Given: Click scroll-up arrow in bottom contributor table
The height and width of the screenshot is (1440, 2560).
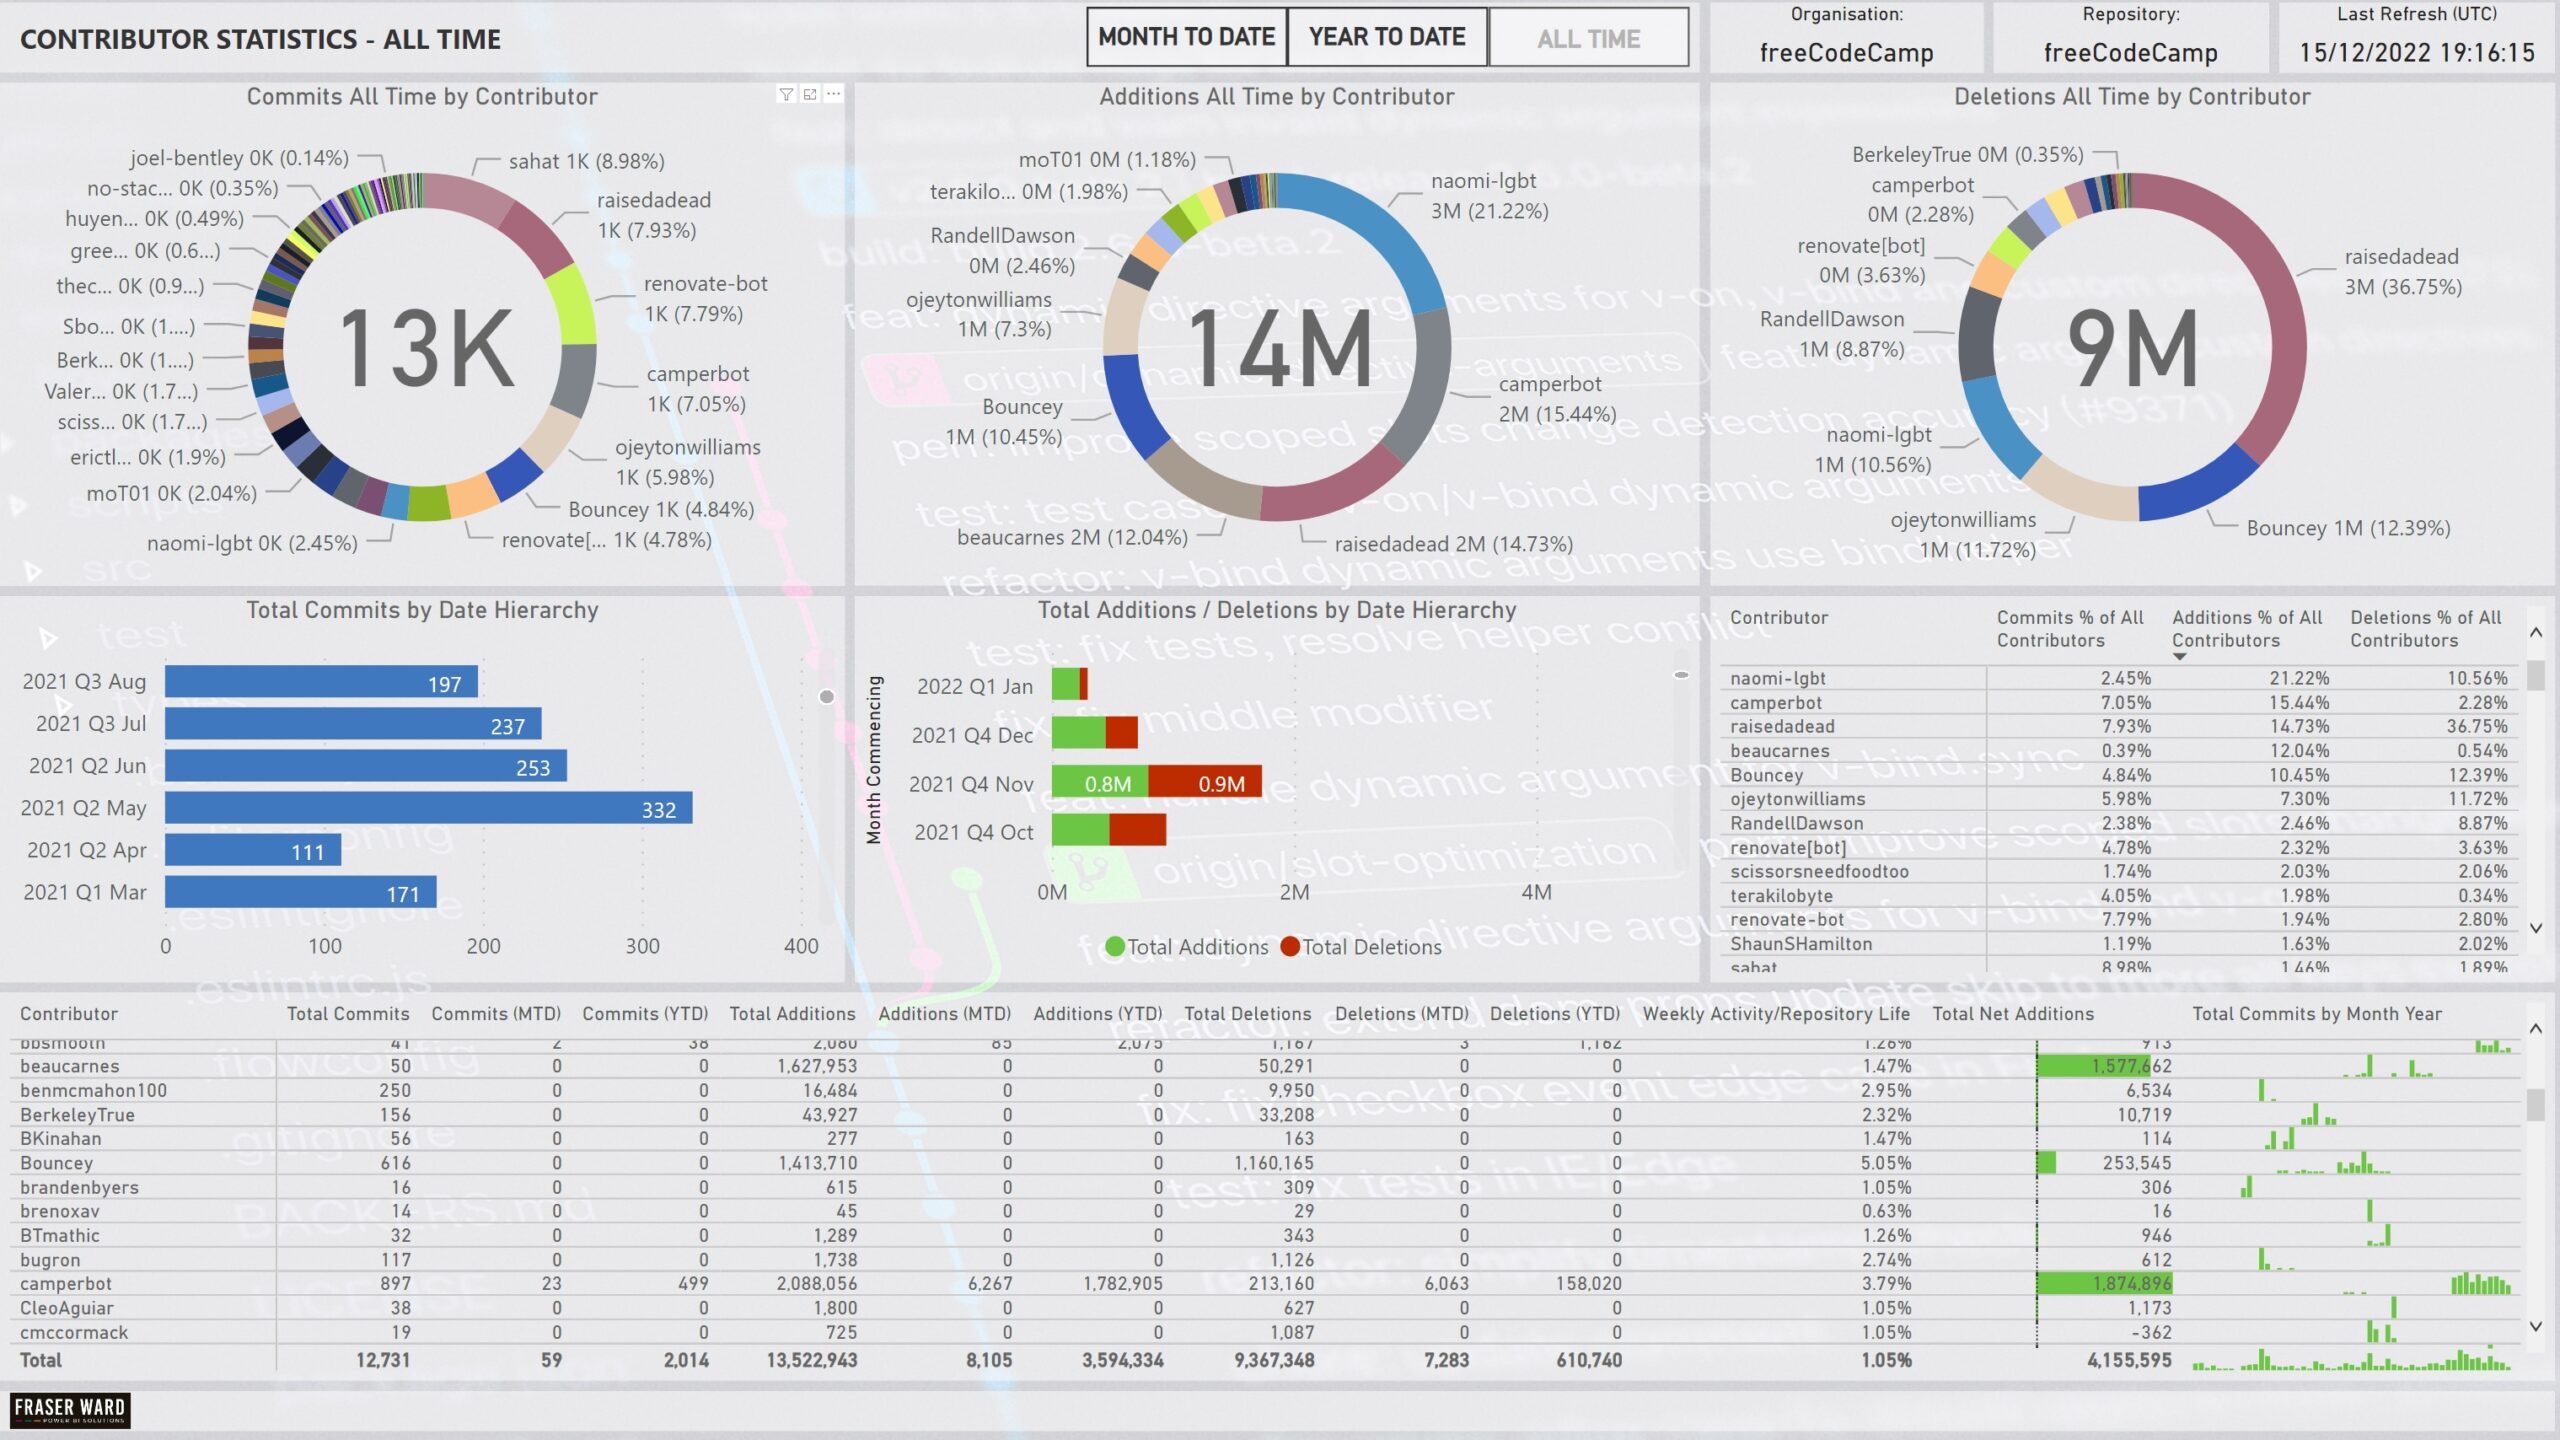Looking at the screenshot, I should coord(2536,1028).
